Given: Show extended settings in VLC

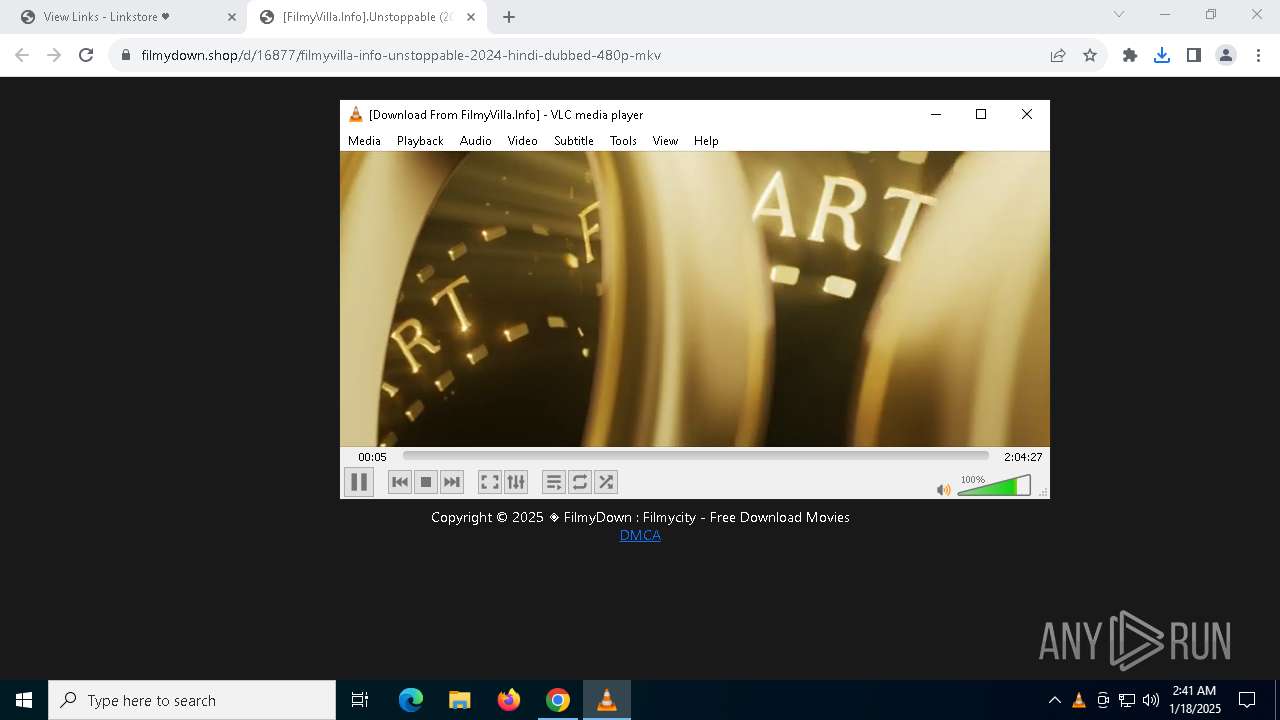Looking at the screenshot, I should [516, 482].
